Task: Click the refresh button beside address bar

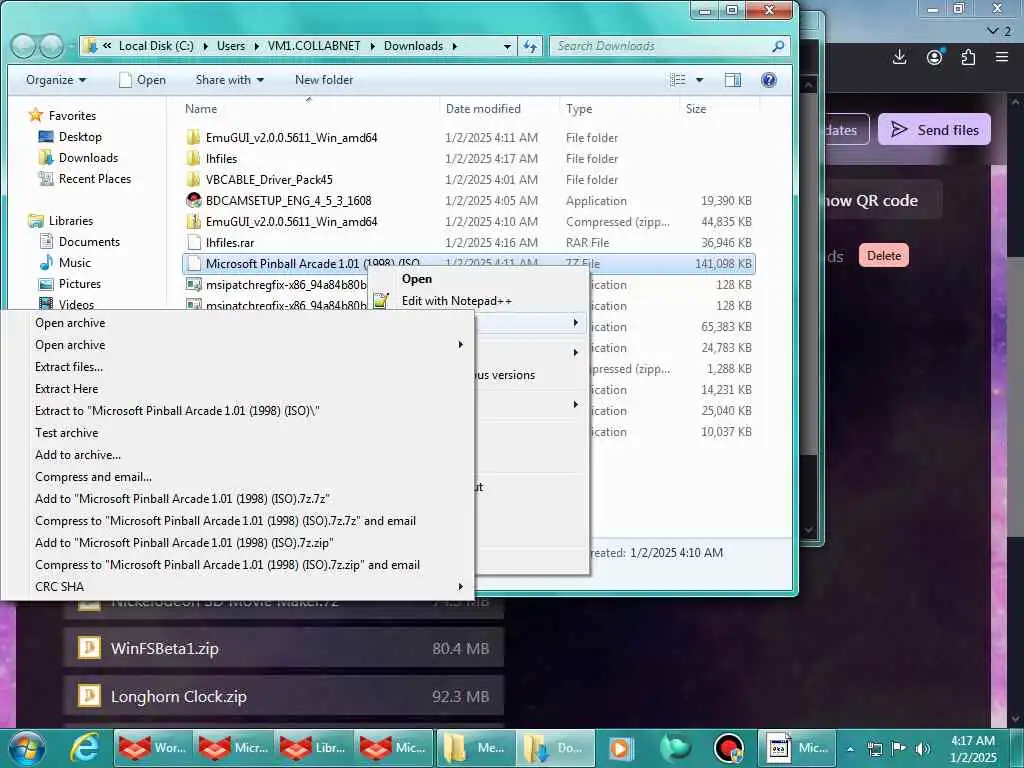Action: pyautogui.click(x=530, y=46)
